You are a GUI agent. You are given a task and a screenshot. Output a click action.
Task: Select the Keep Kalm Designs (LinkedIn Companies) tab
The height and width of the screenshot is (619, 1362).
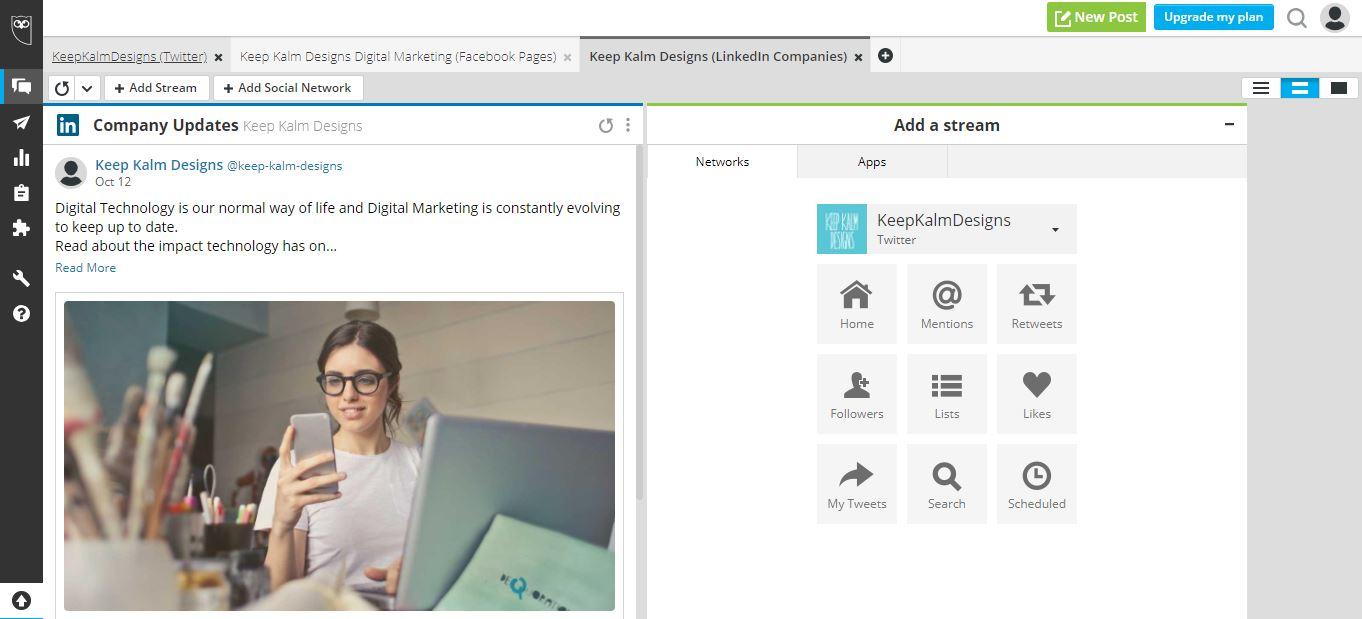(718, 57)
